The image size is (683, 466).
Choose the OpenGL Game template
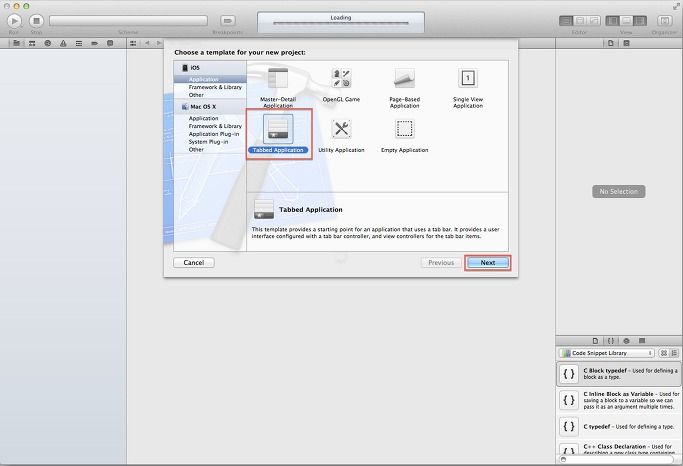pos(341,85)
